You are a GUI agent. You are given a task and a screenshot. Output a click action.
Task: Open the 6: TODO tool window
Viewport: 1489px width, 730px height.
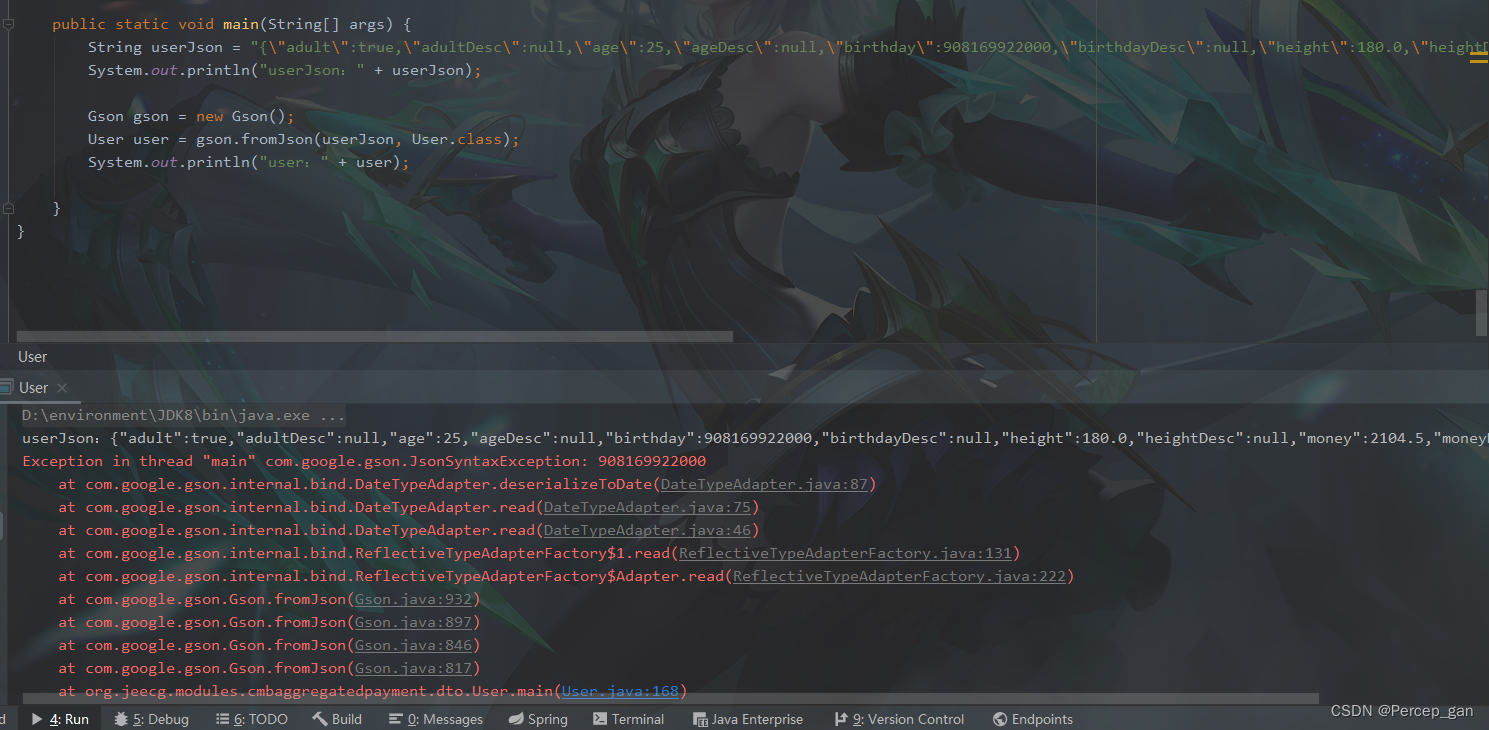252,719
